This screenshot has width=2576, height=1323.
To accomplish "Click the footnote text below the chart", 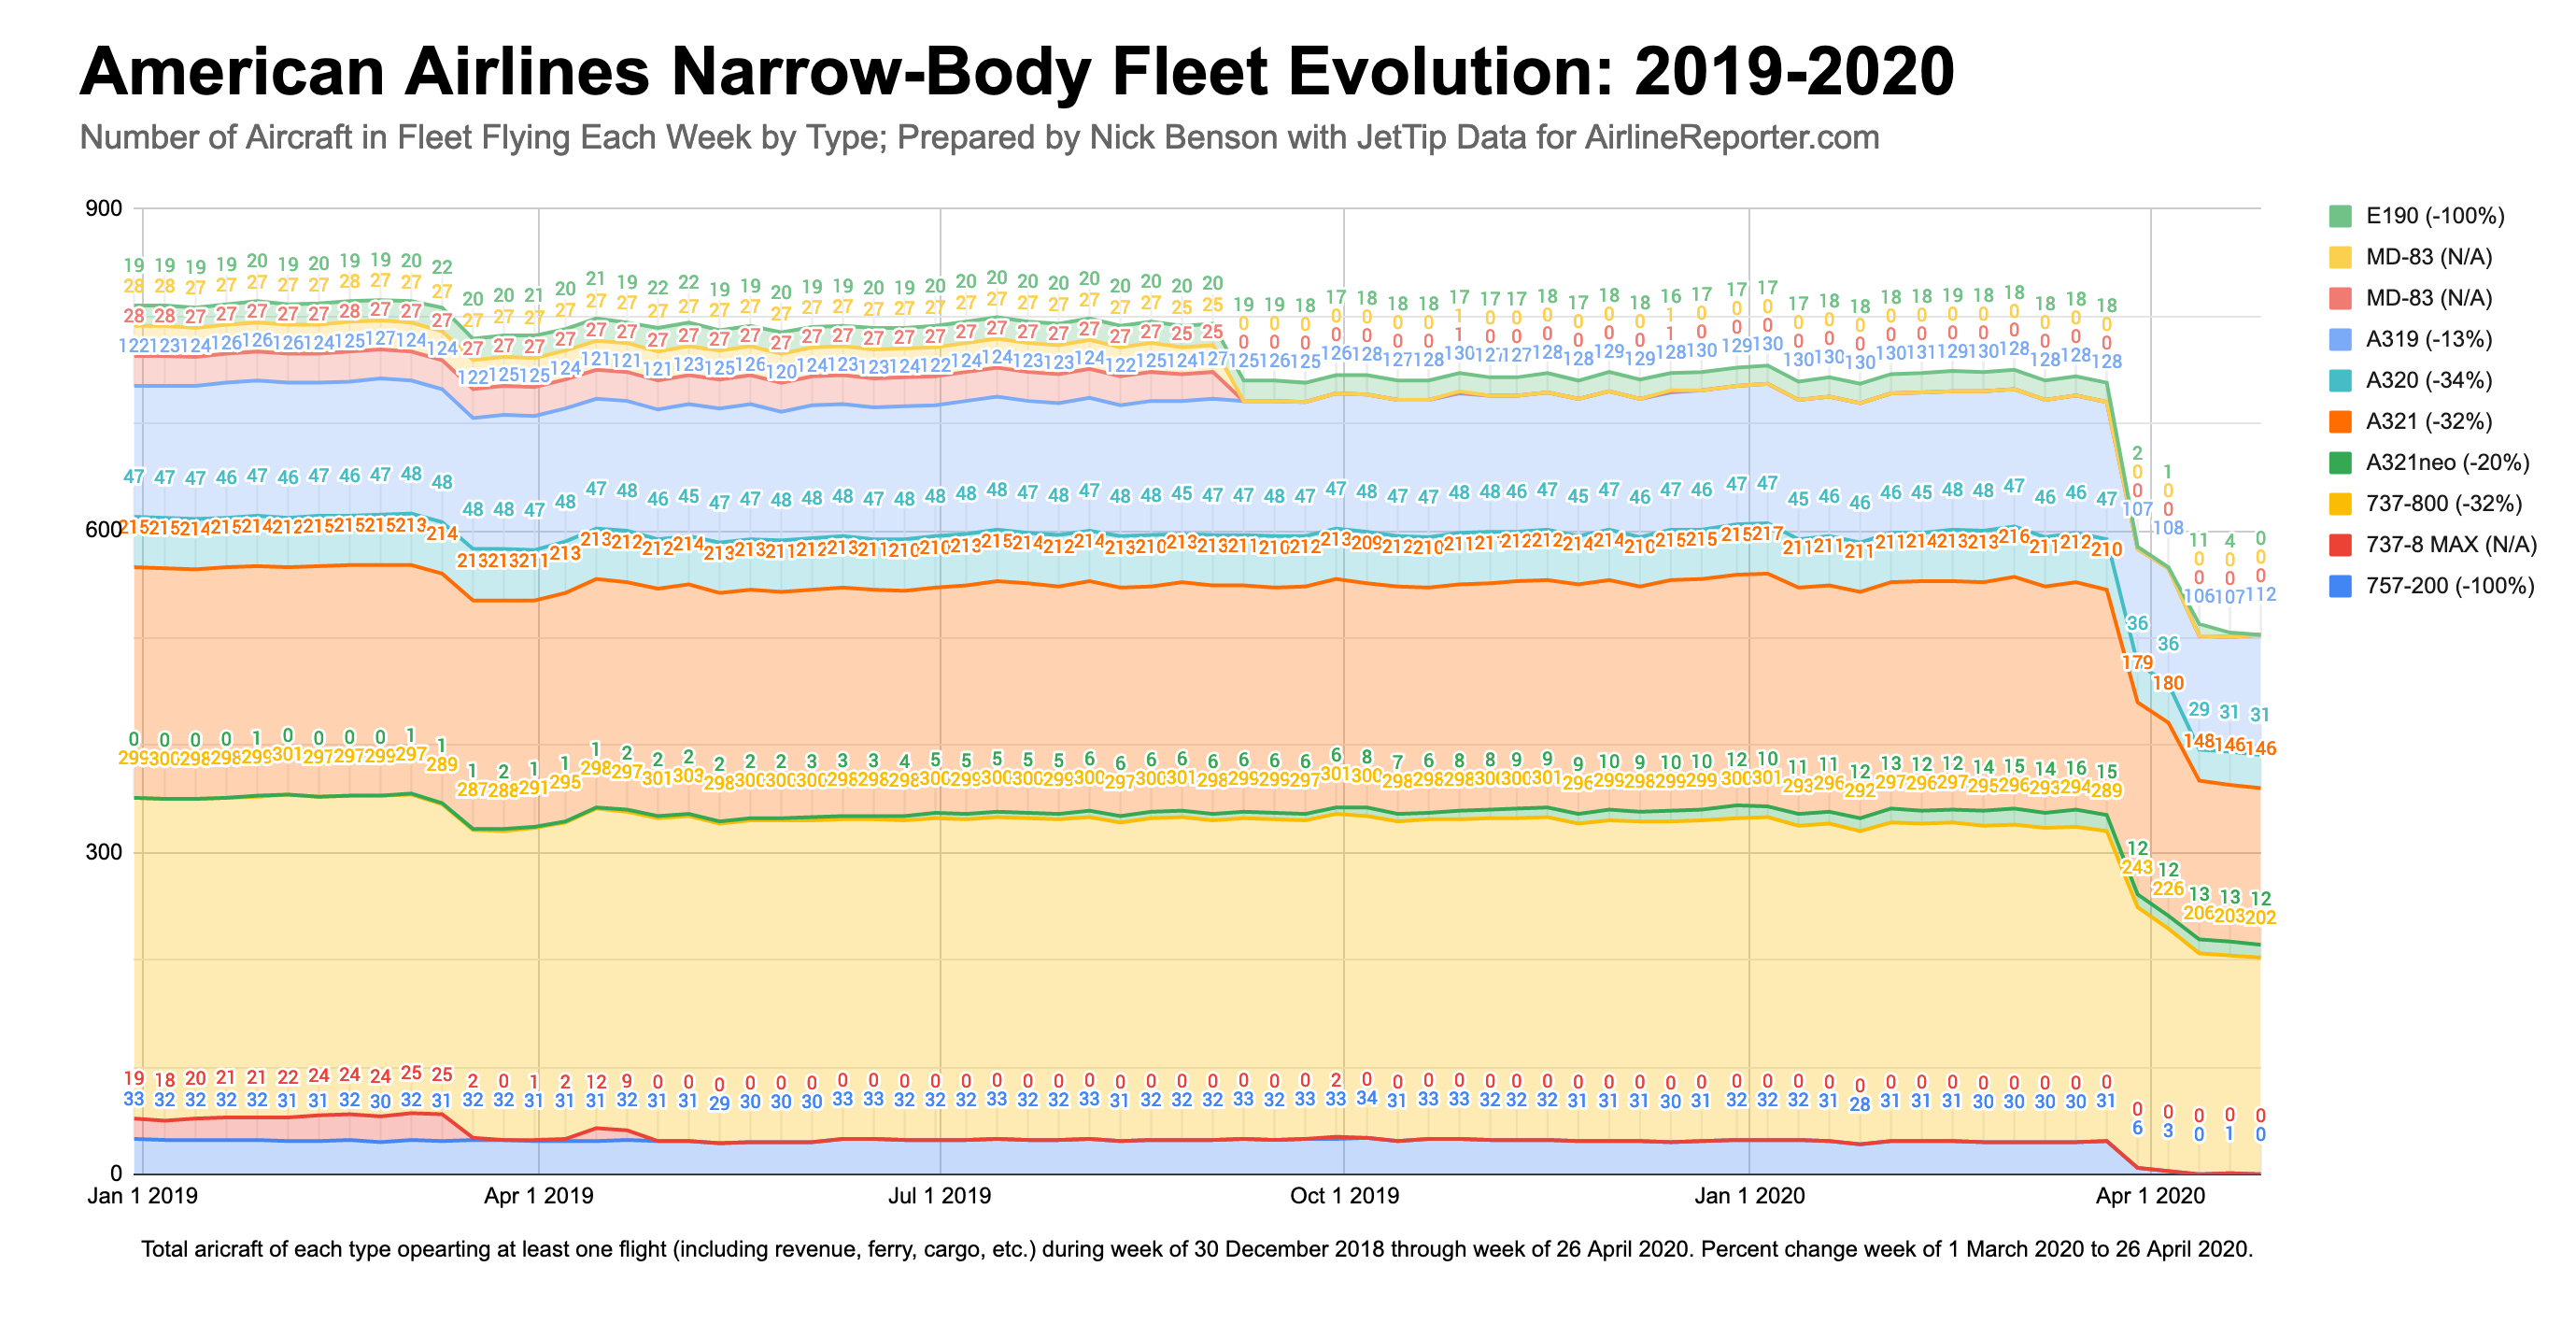I will point(1197,1249).
